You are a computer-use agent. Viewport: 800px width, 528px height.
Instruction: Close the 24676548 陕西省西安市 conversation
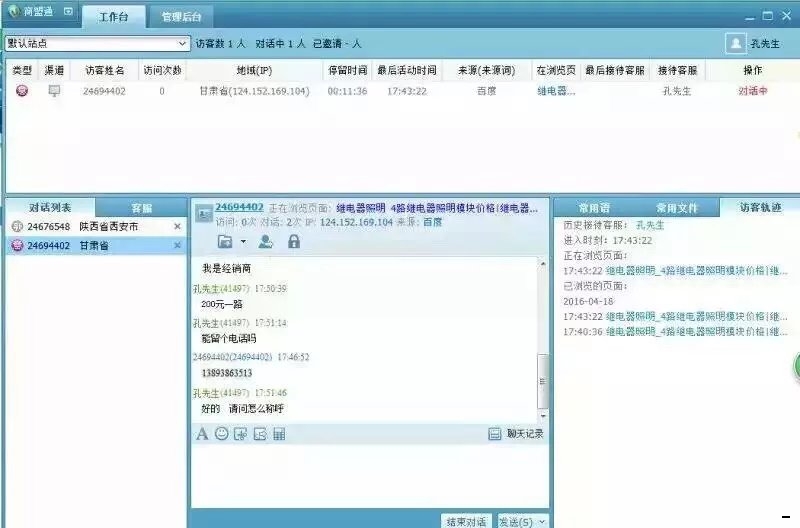click(x=178, y=227)
